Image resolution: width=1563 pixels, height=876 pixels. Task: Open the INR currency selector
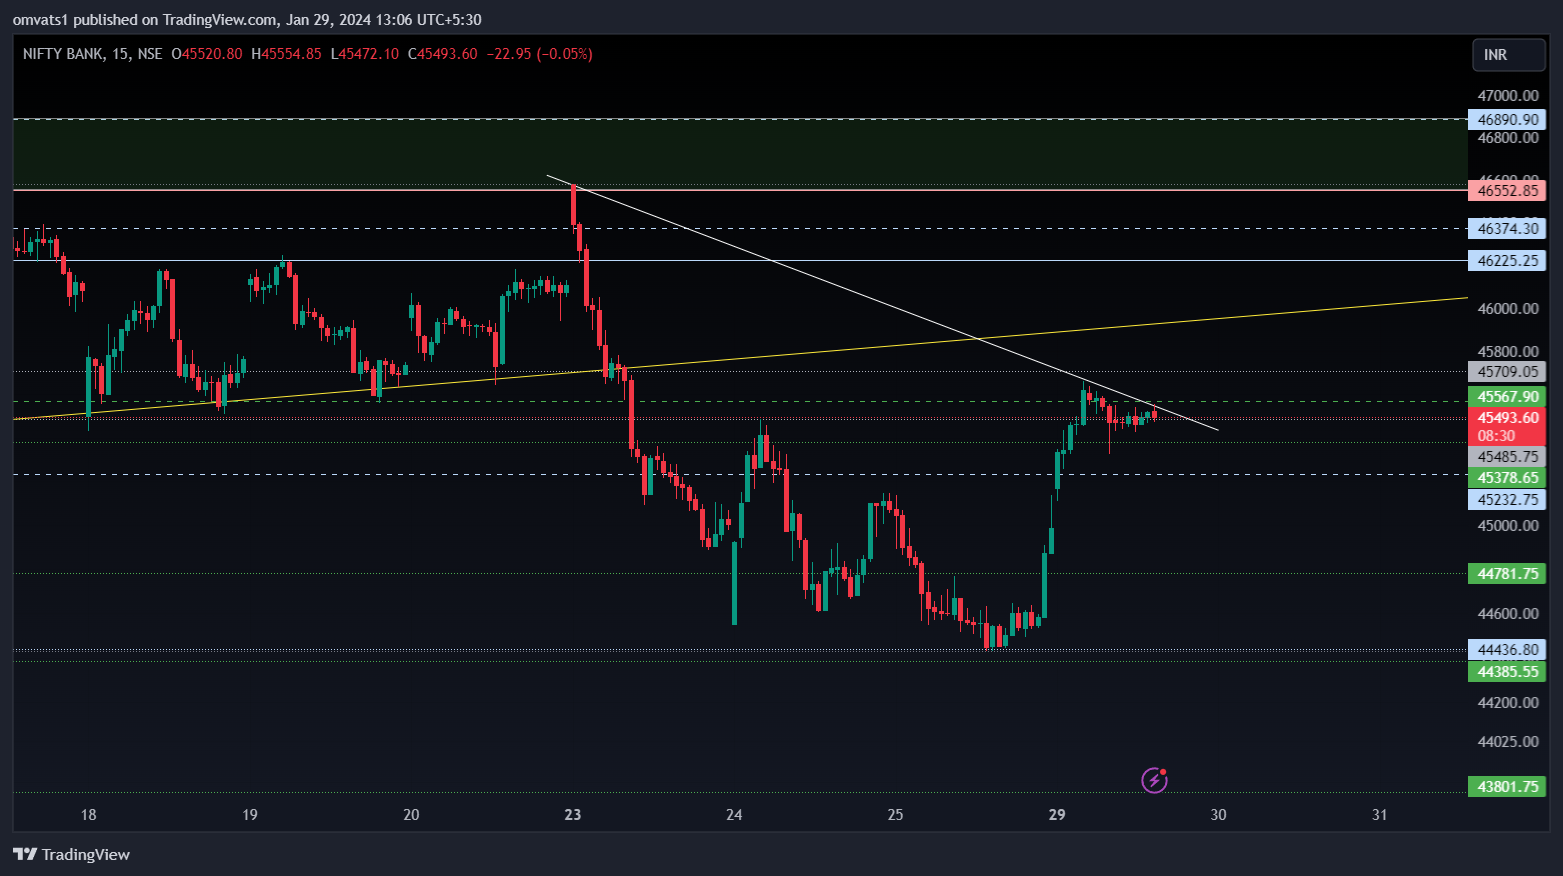(x=1508, y=55)
